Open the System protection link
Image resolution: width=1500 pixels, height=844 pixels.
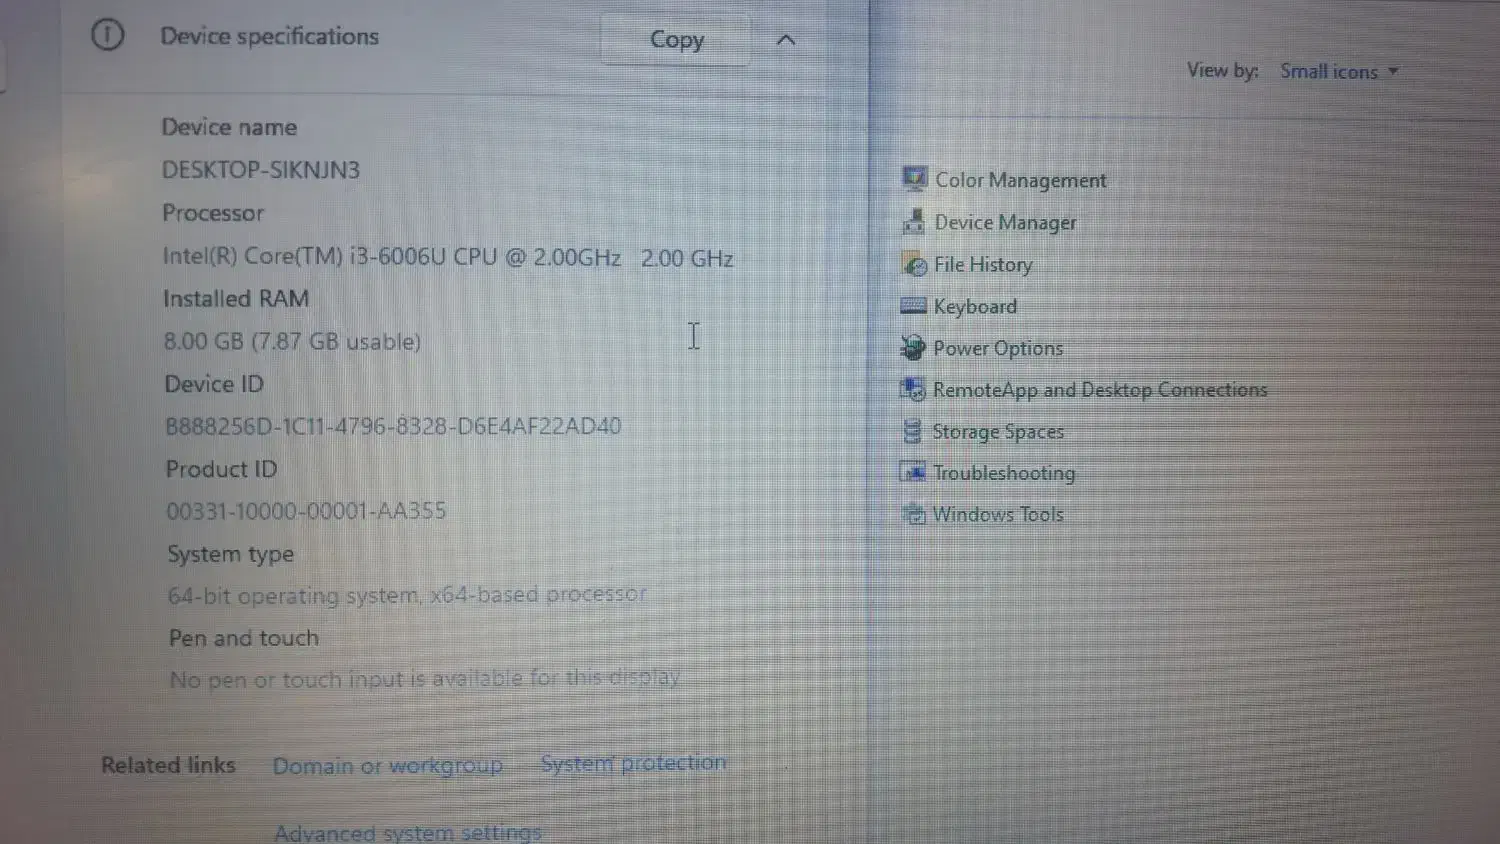point(634,763)
